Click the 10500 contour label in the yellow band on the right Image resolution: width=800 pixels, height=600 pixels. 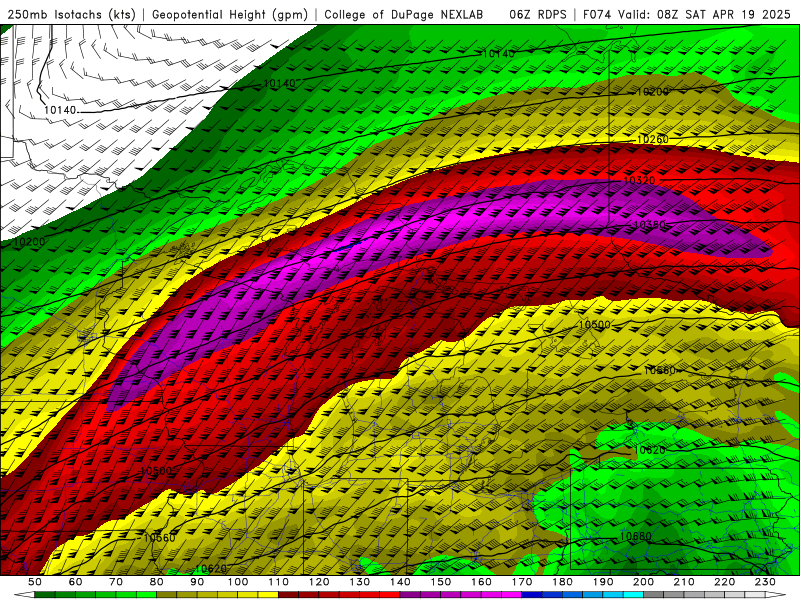pos(594,324)
